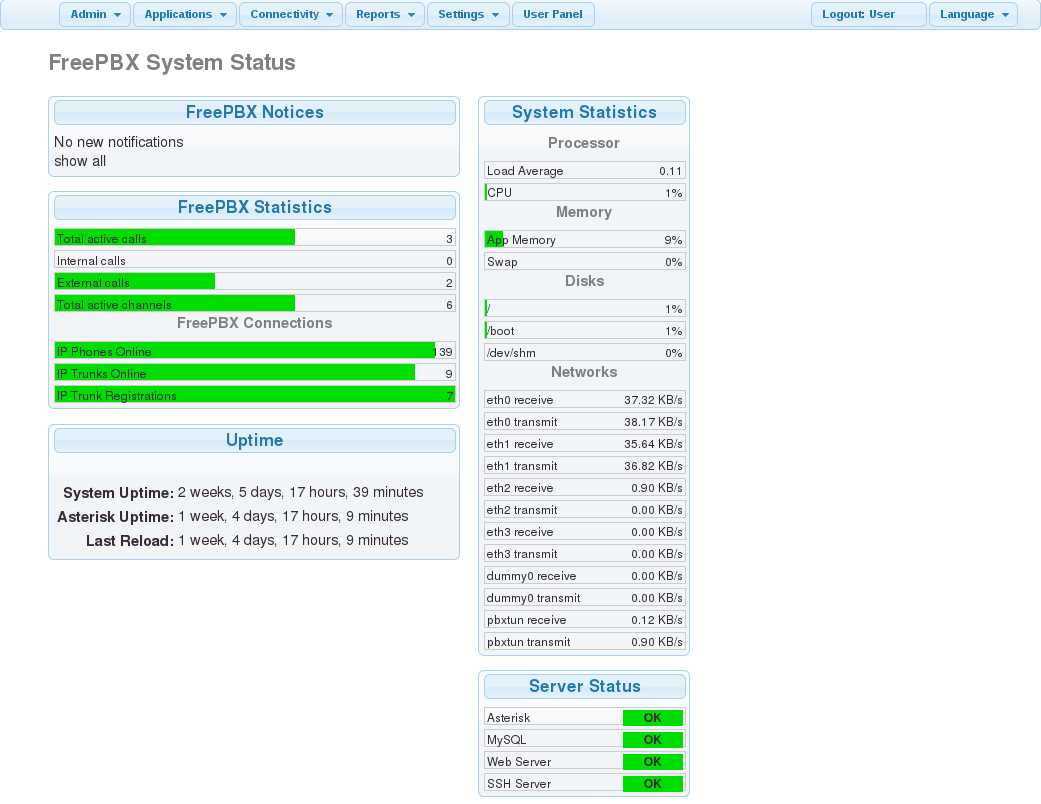Click the eth2 transmit row
The image size is (1041, 804).
584,510
